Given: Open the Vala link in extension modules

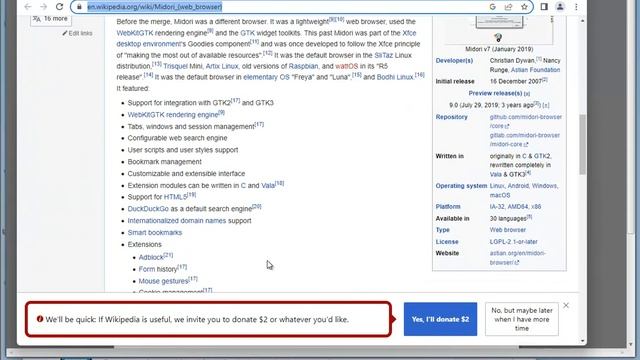Looking at the screenshot, I should tap(268, 186).
